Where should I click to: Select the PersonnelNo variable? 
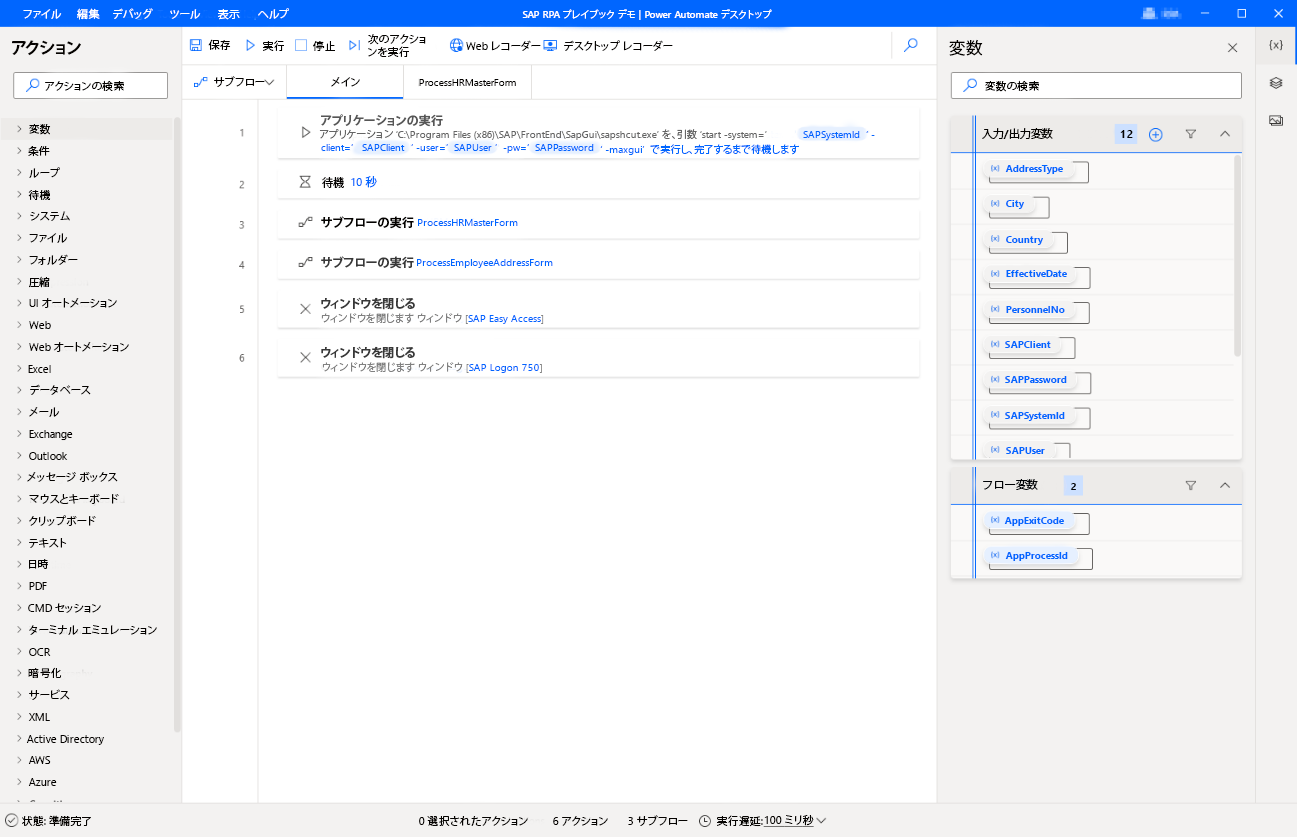(x=1034, y=310)
